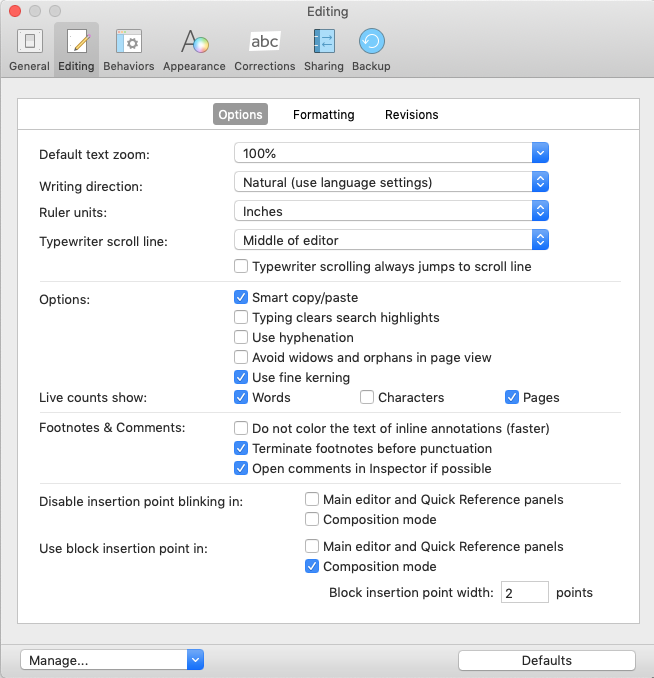Uncheck Pages live count
Image resolution: width=654 pixels, height=678 pixels.
point(512,397)
